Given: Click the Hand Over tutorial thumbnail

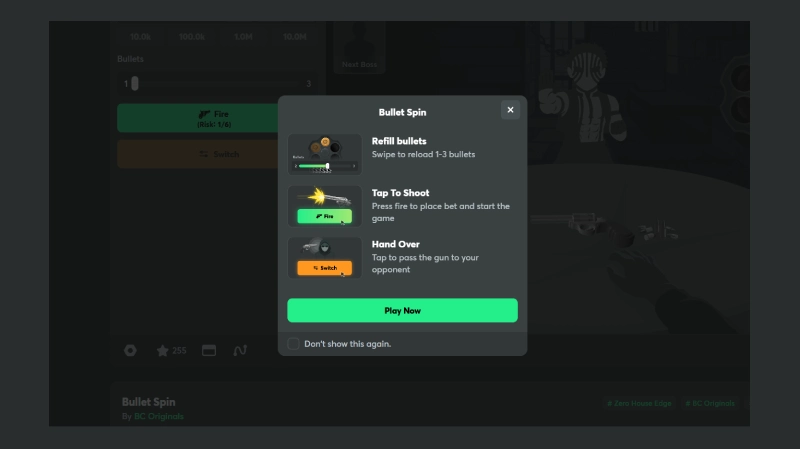Looking at the screenshot, I should tap(324, 257).
